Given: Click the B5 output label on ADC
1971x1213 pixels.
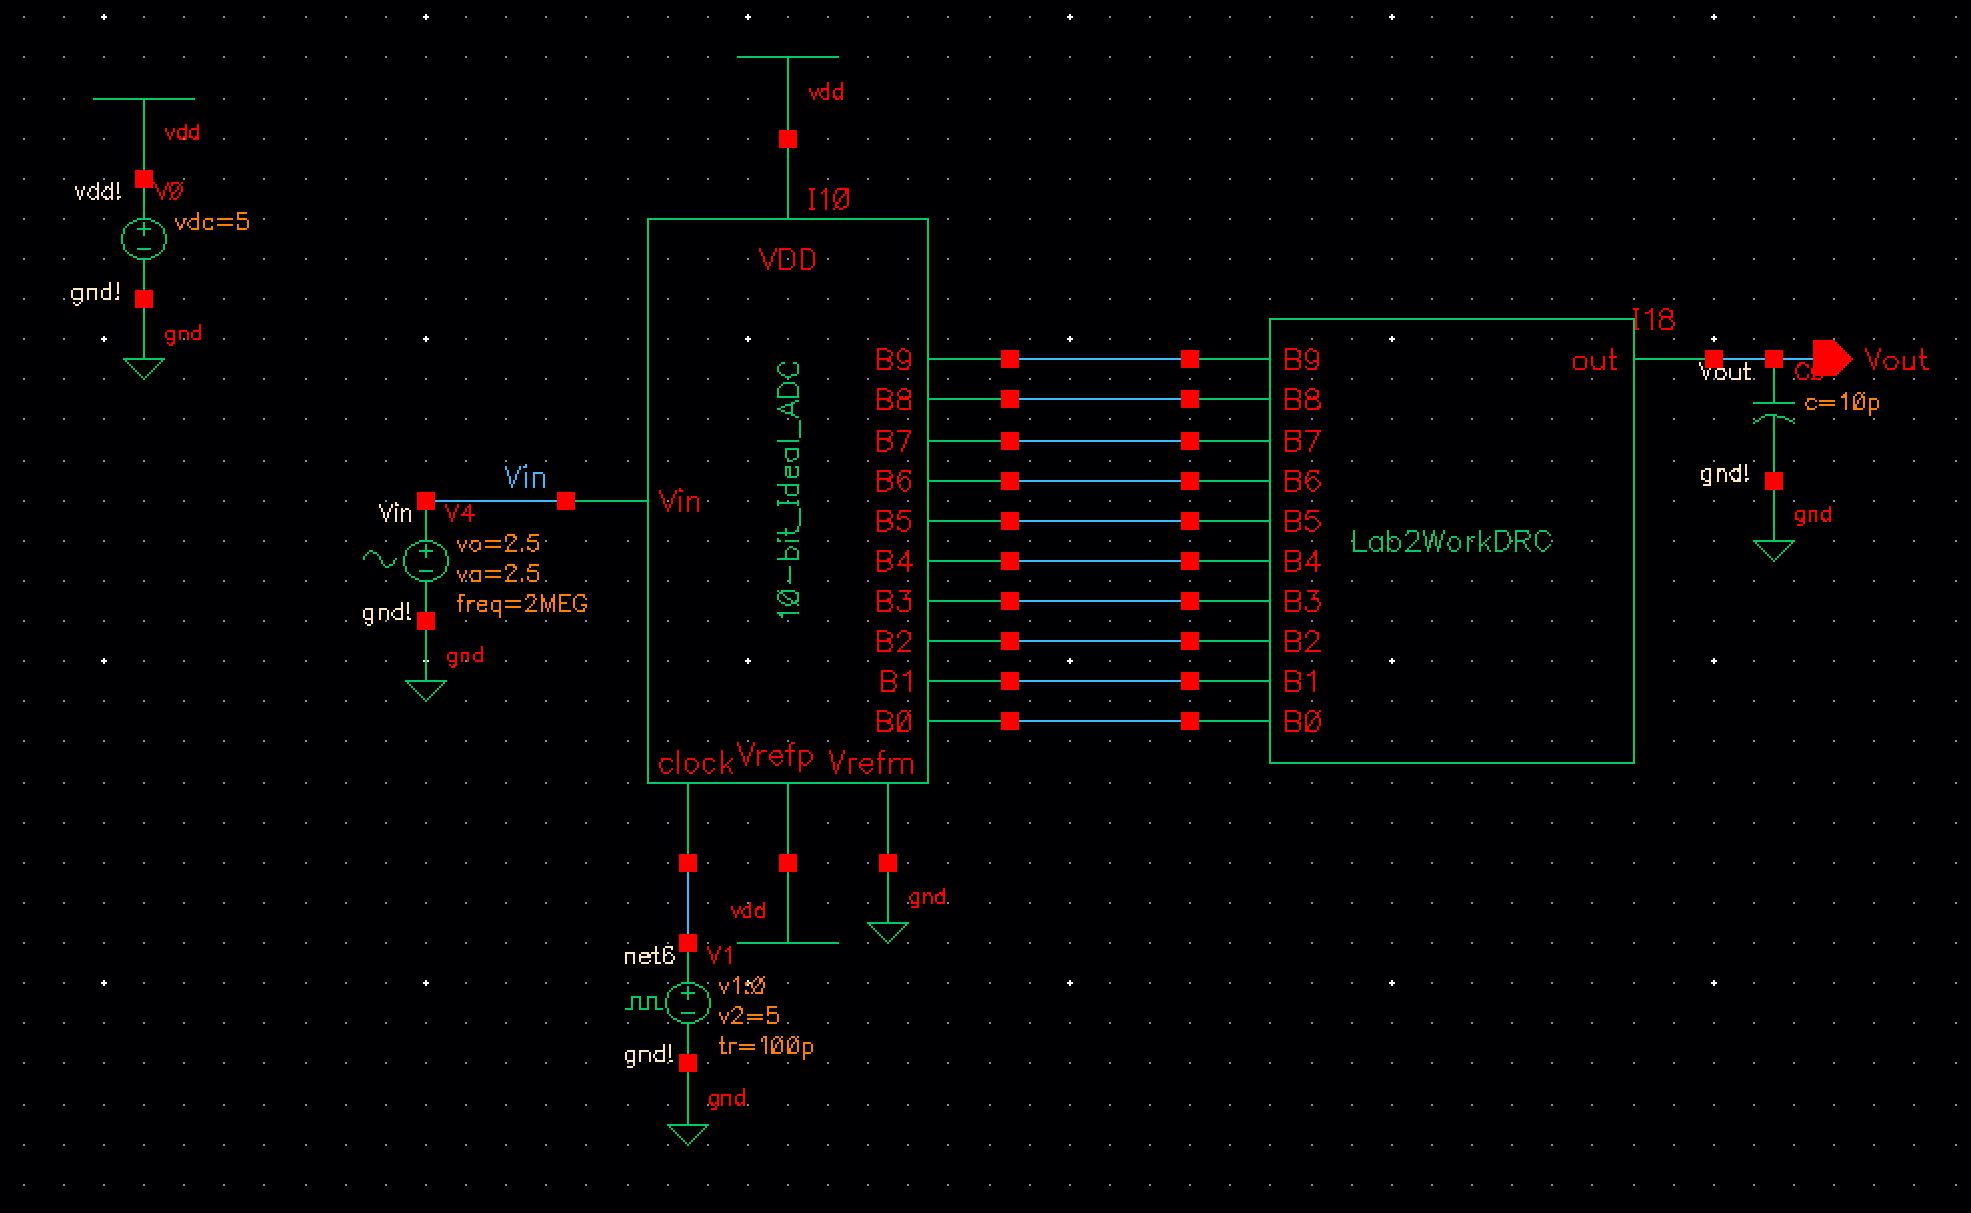Looking at the screenshot, I should (x=894, y=521).
